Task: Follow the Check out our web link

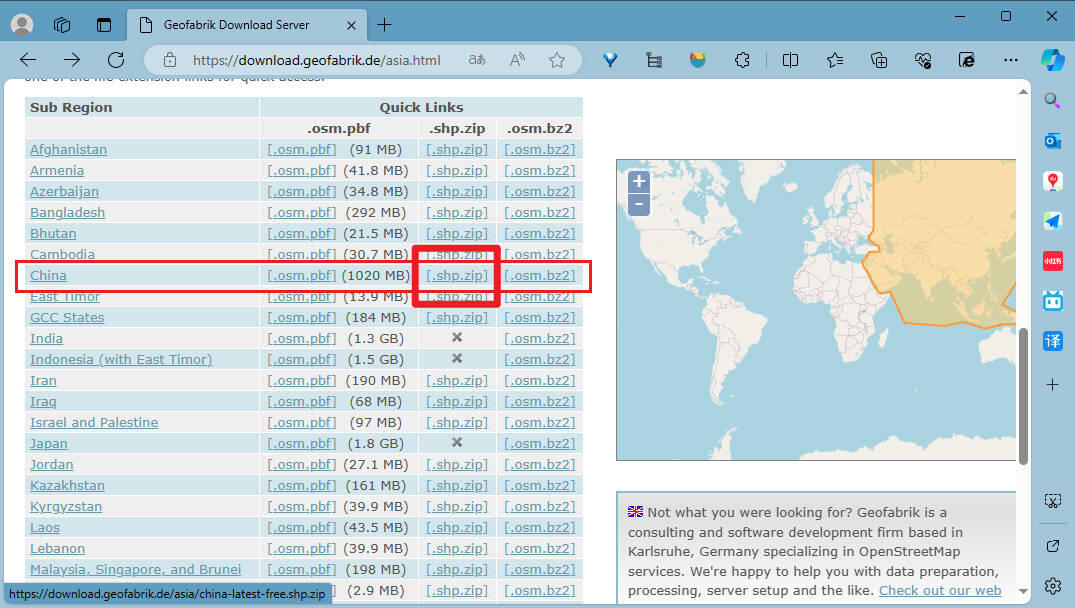Action: coord(940,590)
